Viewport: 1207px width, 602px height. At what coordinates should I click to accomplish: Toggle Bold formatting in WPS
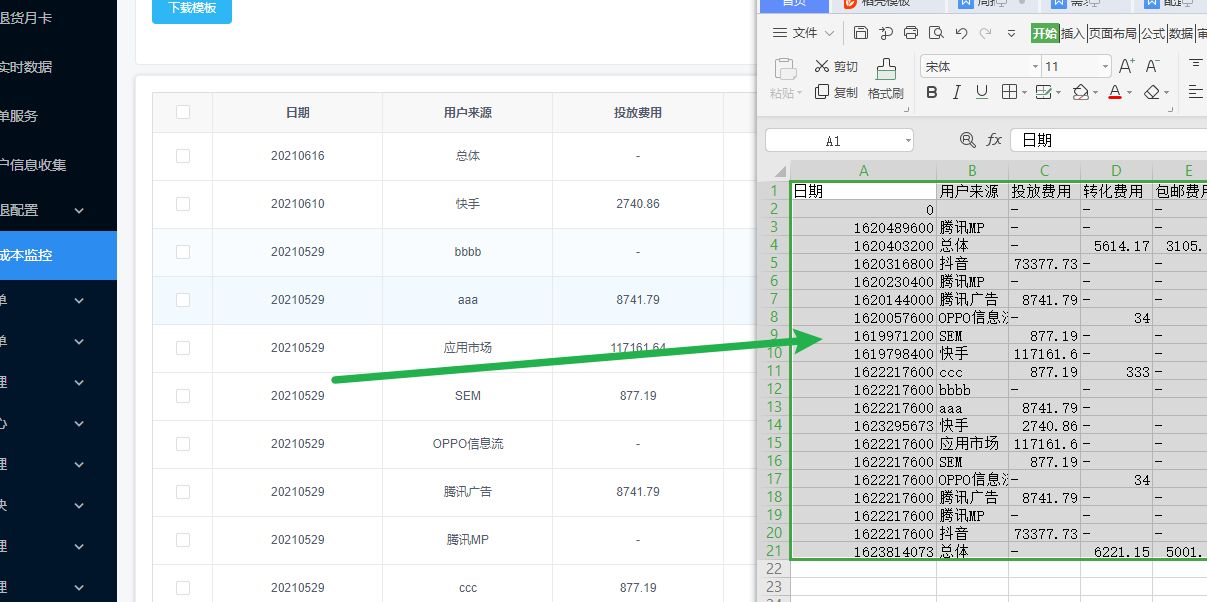click(932, 92)
